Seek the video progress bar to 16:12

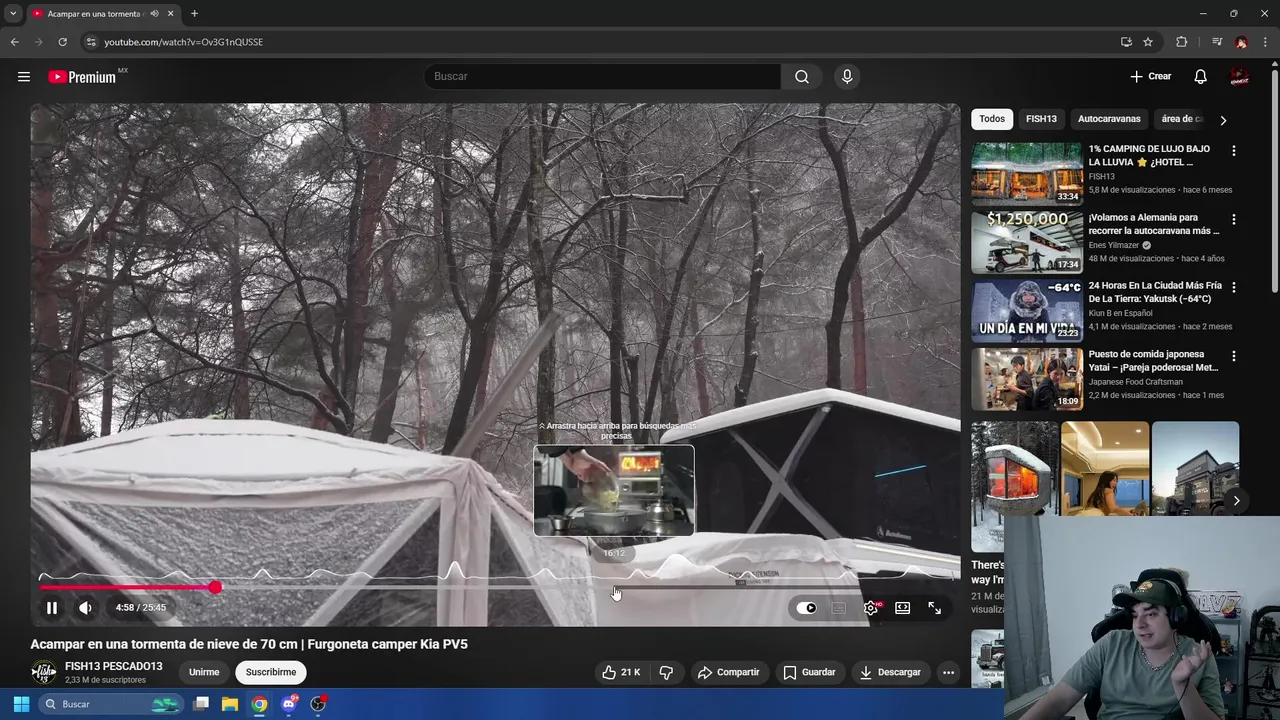(x=614, y=588)
